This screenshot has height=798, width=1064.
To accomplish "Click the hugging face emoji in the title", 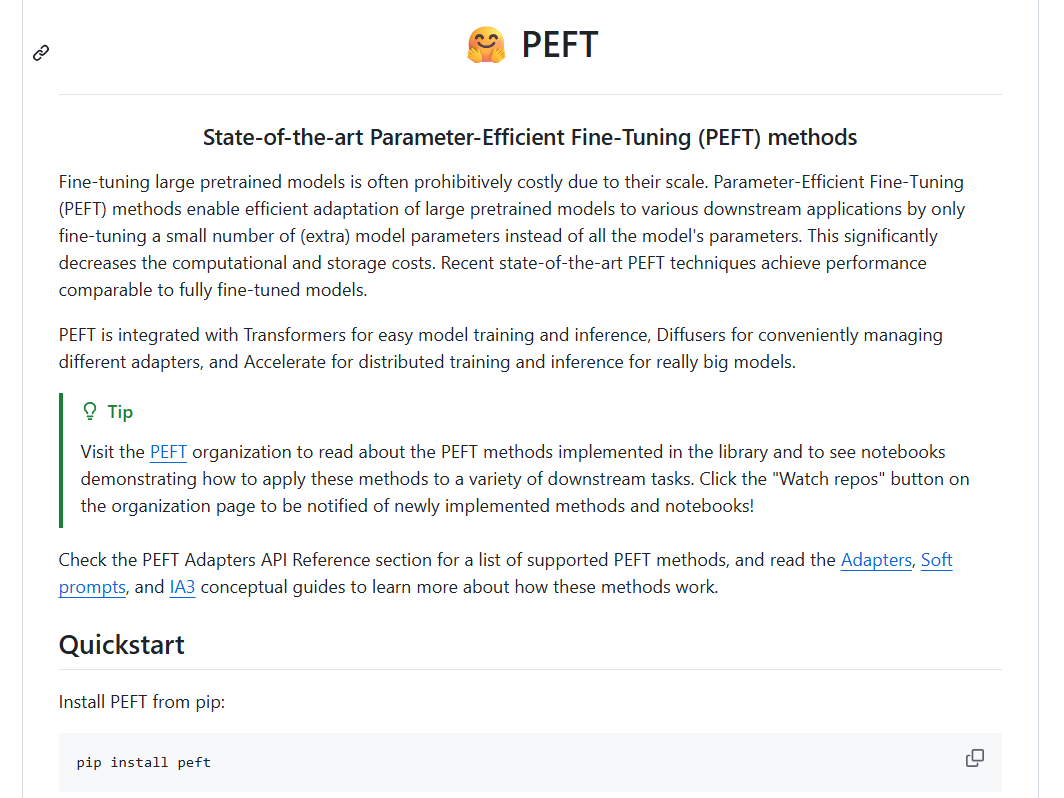I will [x=486, y=45].
